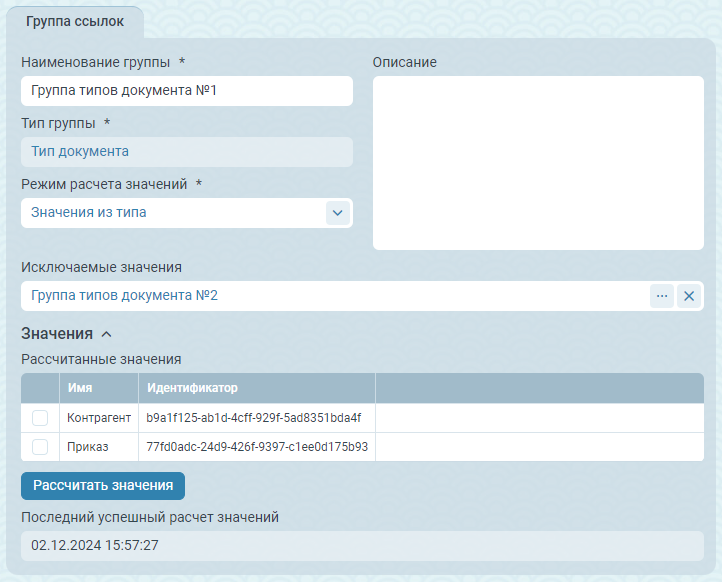Click the empty header cell above the checkboxes
This screenshot has height=582, width=722.
pos(40,388)
